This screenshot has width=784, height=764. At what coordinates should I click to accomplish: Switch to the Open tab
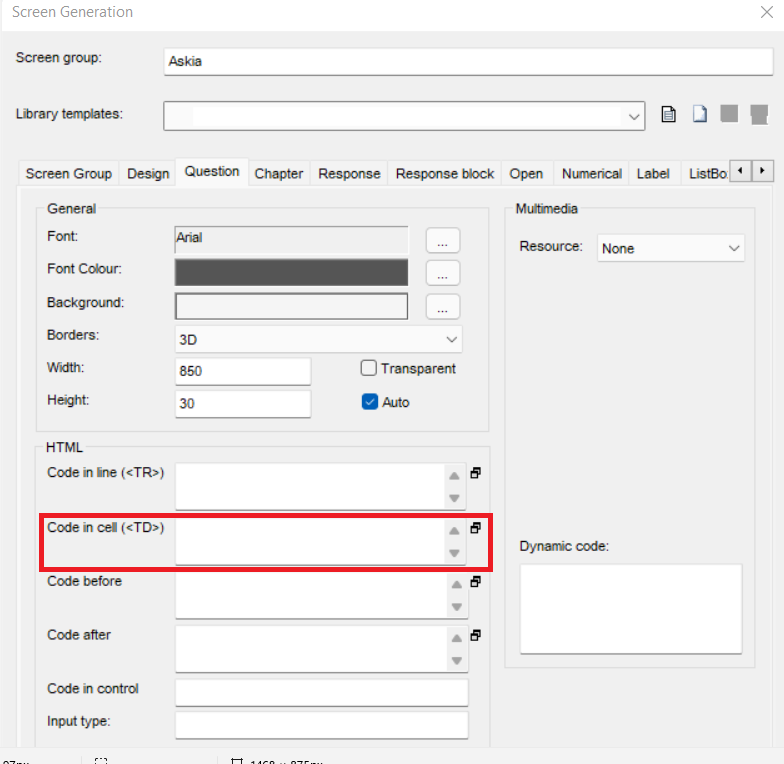526,174
